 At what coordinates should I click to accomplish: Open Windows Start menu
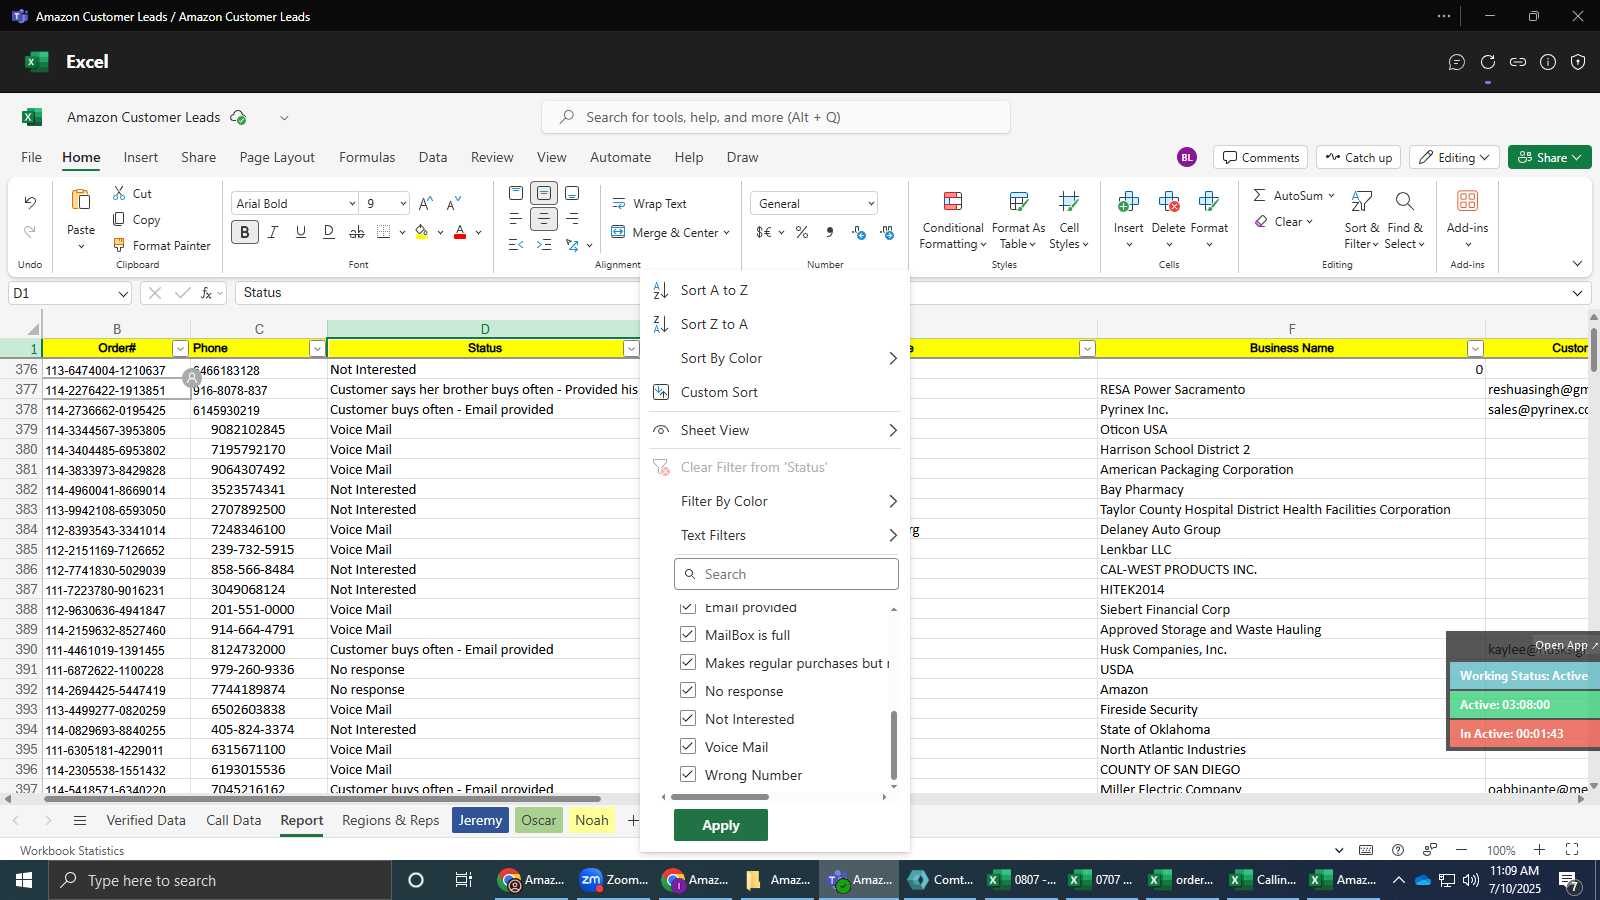[x=24, y=880]
